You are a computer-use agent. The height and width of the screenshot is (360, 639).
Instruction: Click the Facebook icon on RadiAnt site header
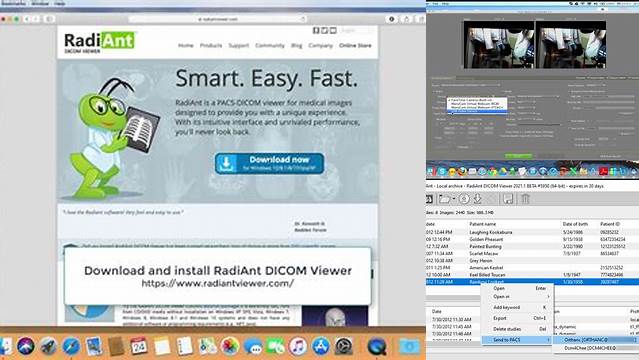coord(316,31)
